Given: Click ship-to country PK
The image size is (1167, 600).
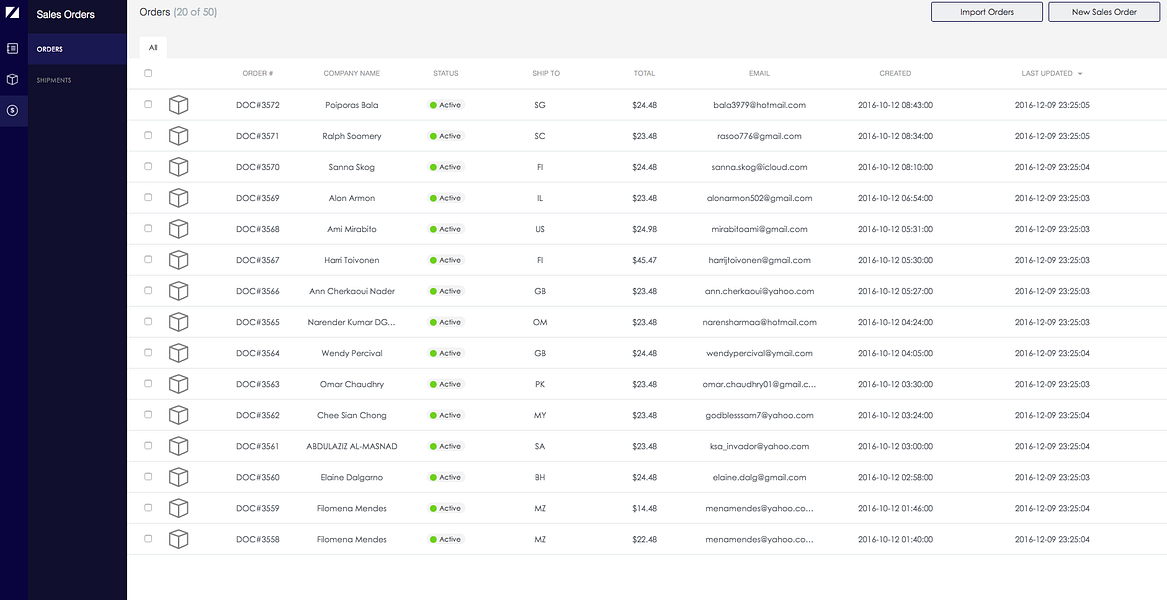Looking at the screenshot, I should 540,384.
